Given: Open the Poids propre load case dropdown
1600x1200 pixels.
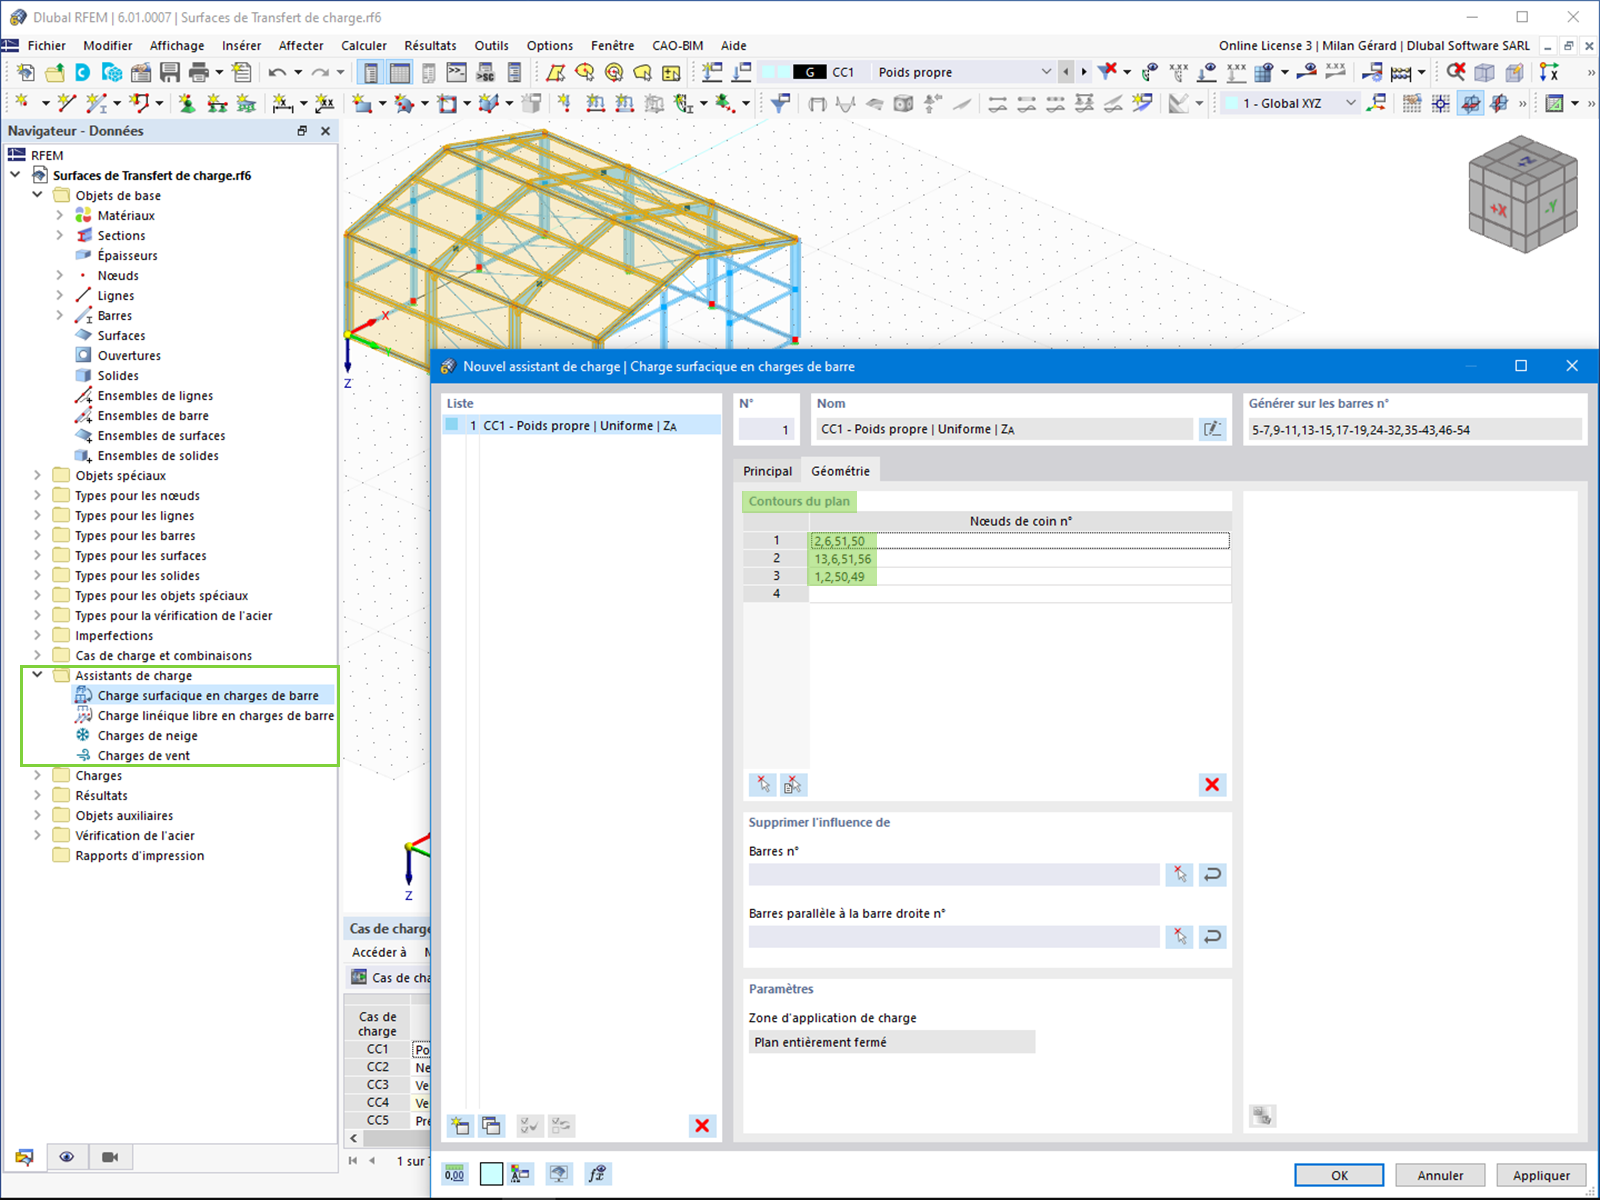Looking at the screenshot, I should [x=1046, y=71].
